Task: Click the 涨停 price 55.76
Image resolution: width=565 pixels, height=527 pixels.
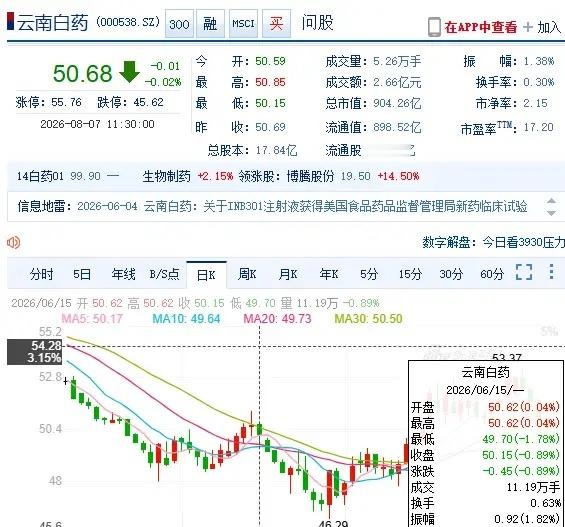Action: (x=66, y=102)
